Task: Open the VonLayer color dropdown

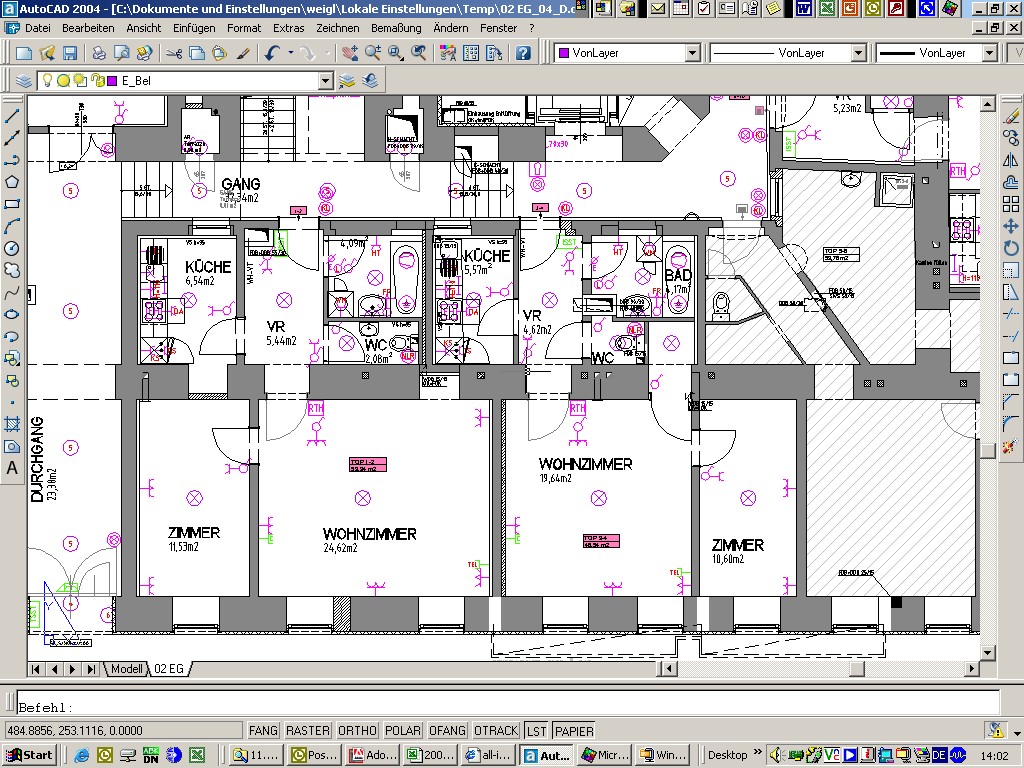Action: (693, 52)
